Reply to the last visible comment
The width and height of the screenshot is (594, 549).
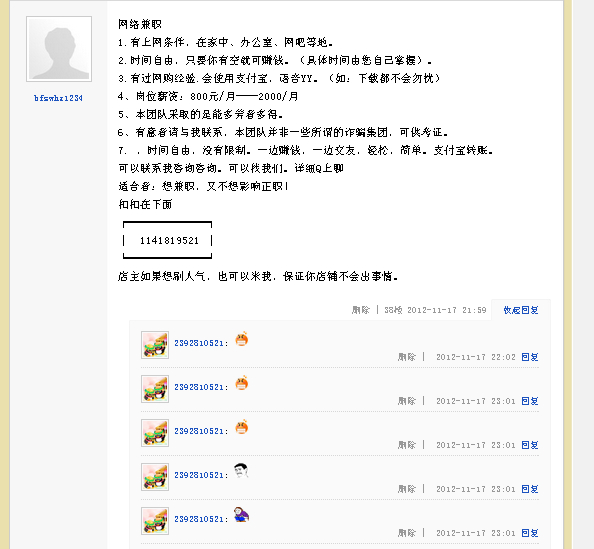point(530,533)
